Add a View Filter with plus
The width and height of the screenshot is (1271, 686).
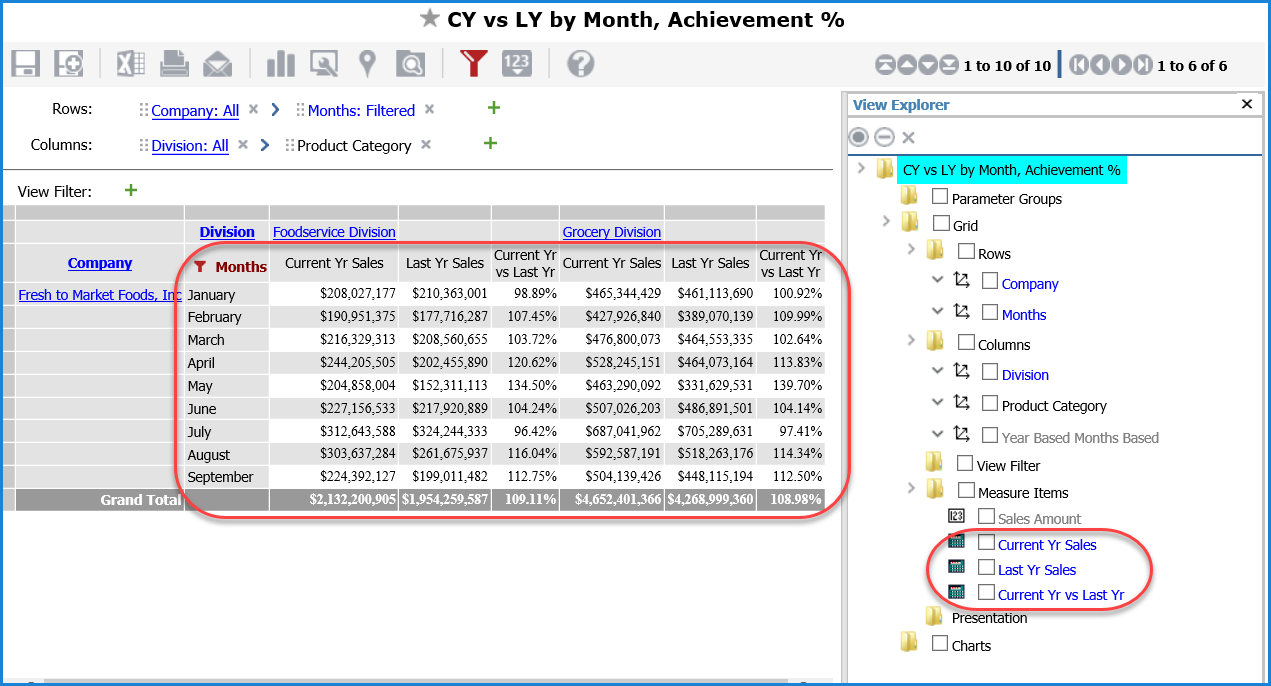[x=131, y=190]
